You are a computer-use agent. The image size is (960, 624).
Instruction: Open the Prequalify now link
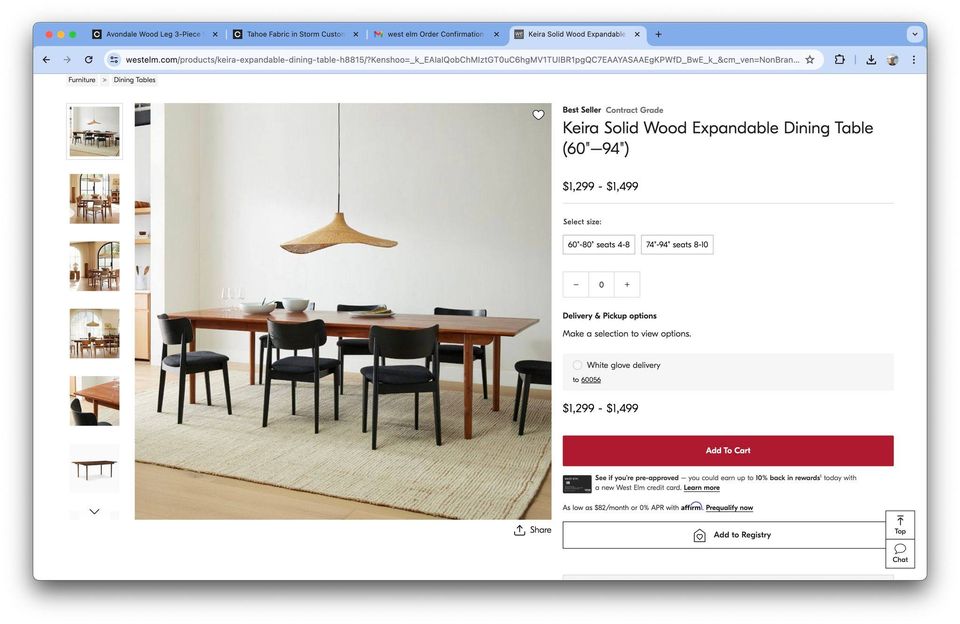click(x=729, y=508)
